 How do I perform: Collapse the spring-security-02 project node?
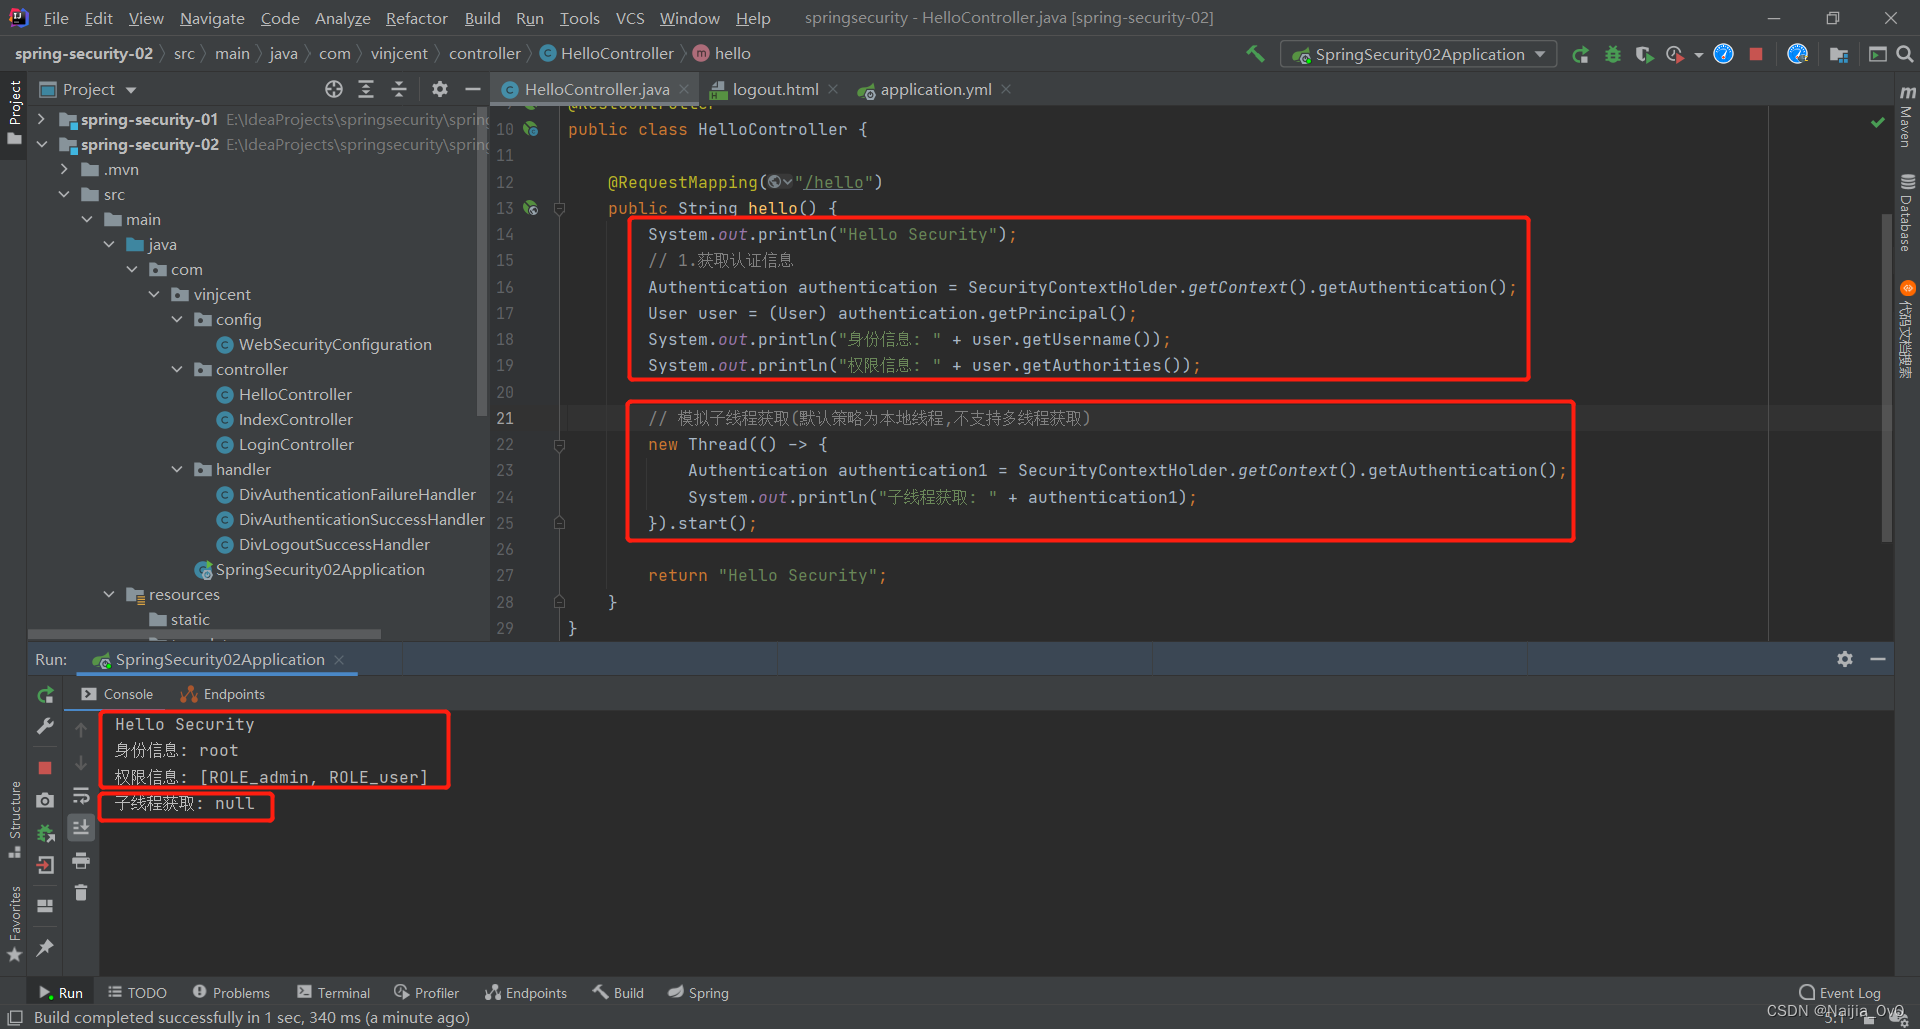(41, 144)
